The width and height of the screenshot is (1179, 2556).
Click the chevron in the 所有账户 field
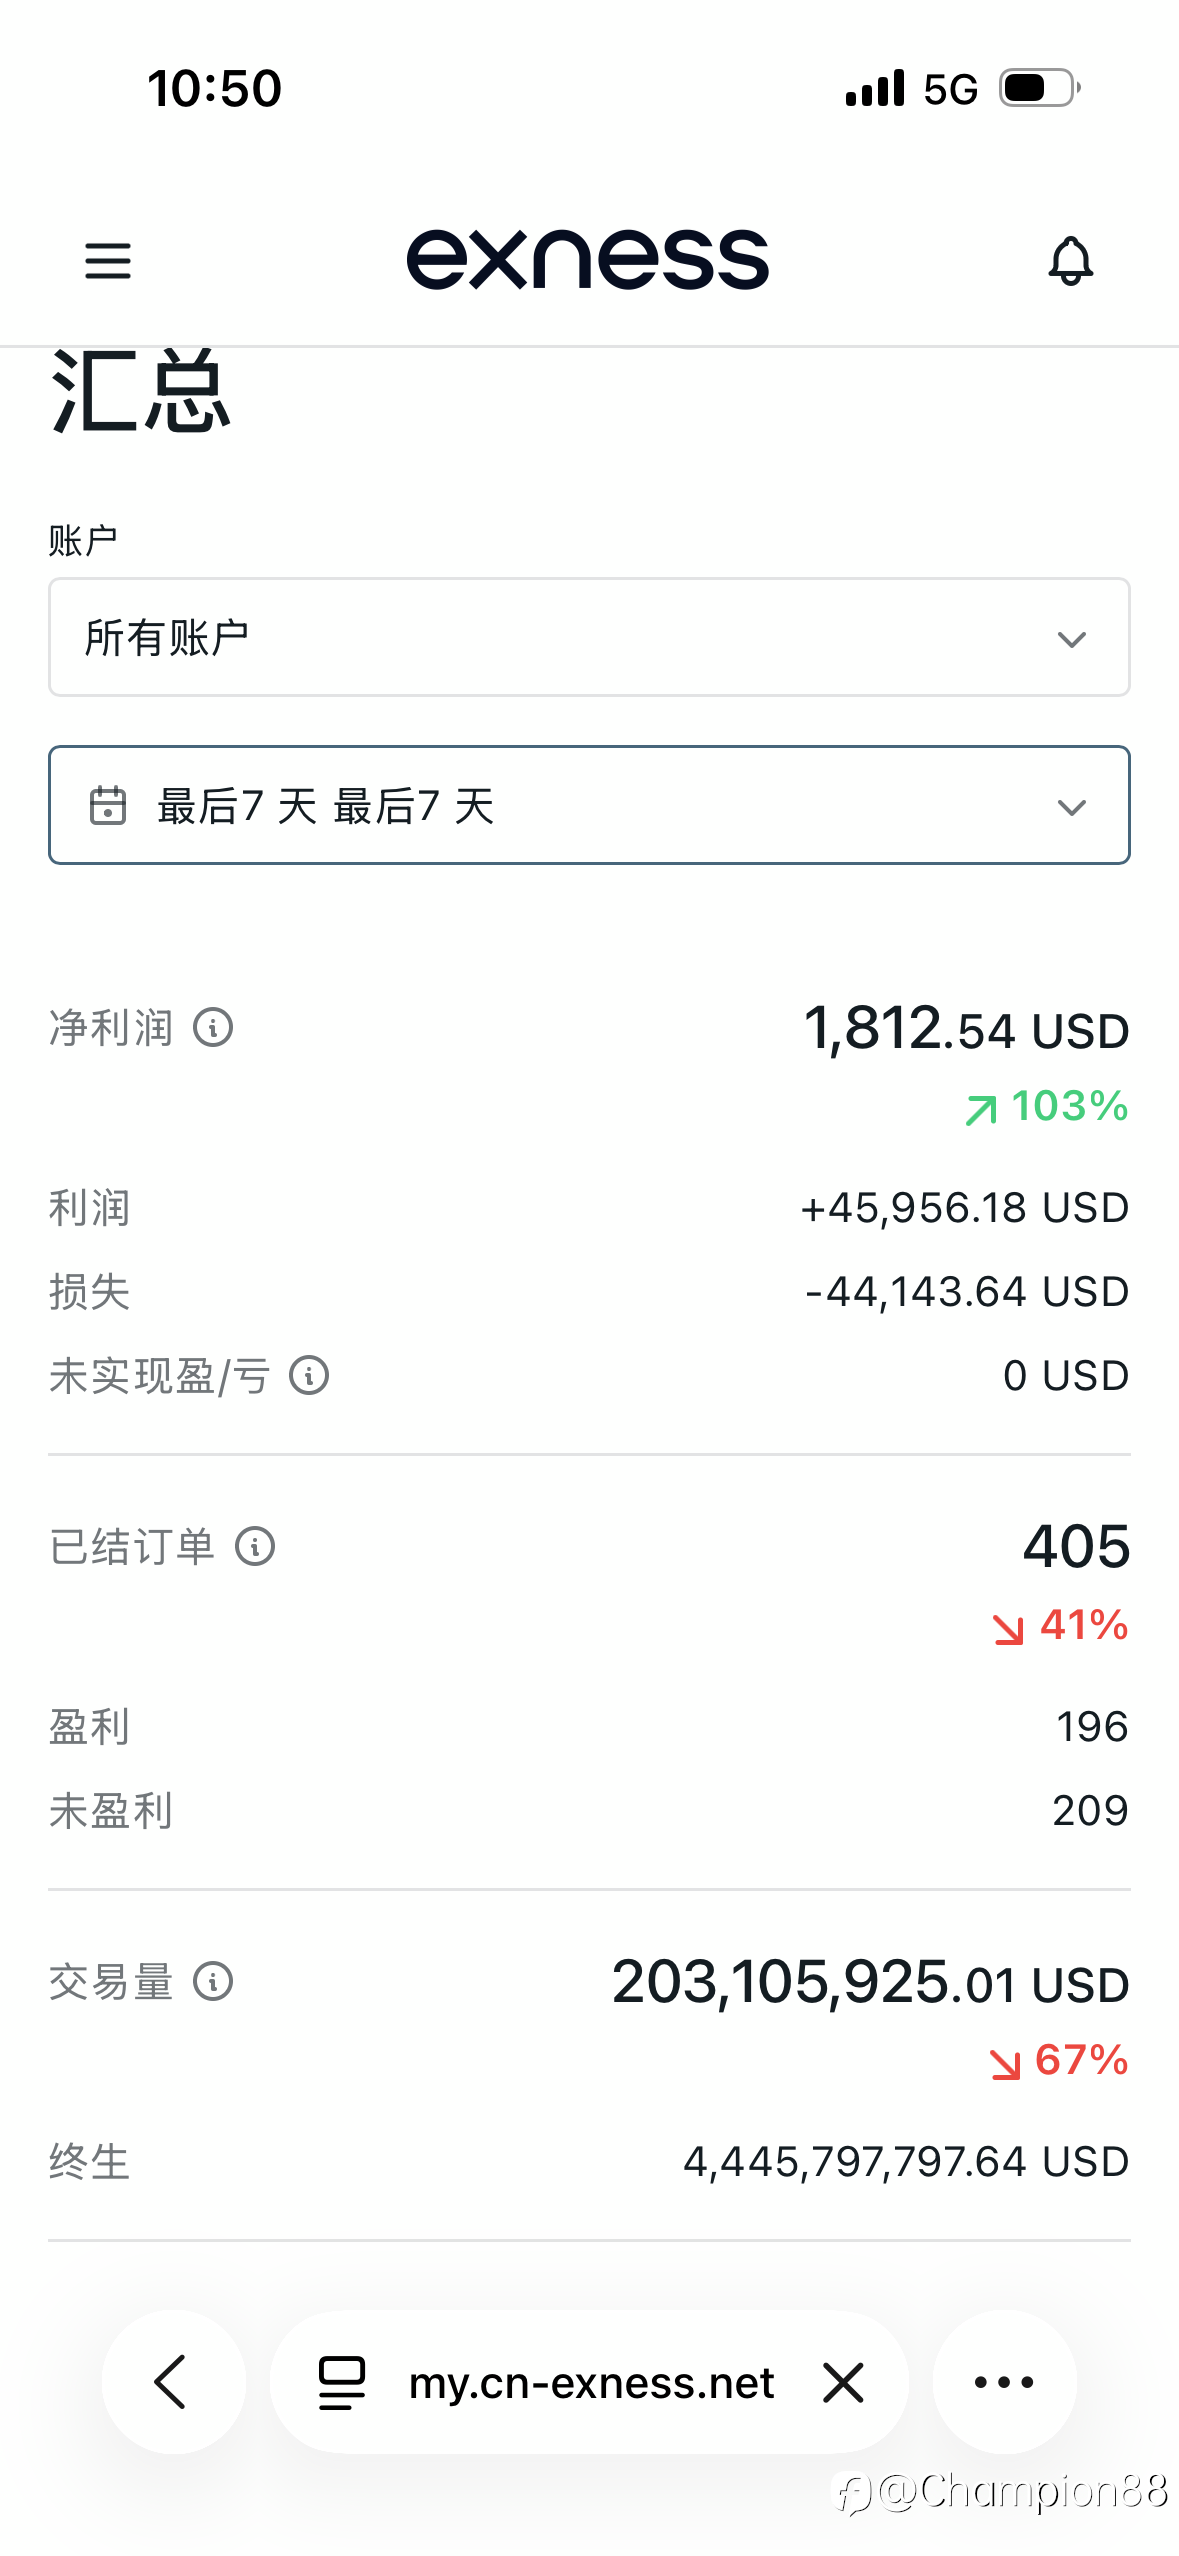pos(1071,639)
